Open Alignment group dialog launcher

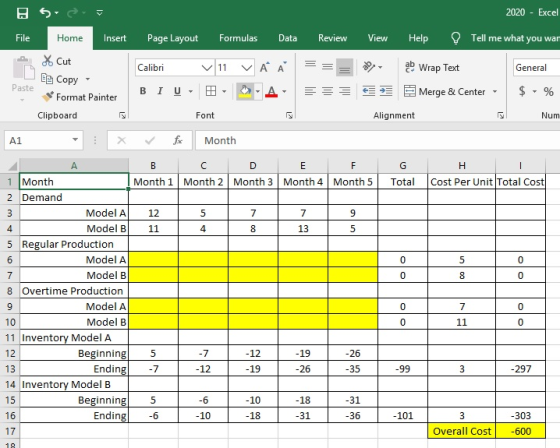[x=501, y=115]
